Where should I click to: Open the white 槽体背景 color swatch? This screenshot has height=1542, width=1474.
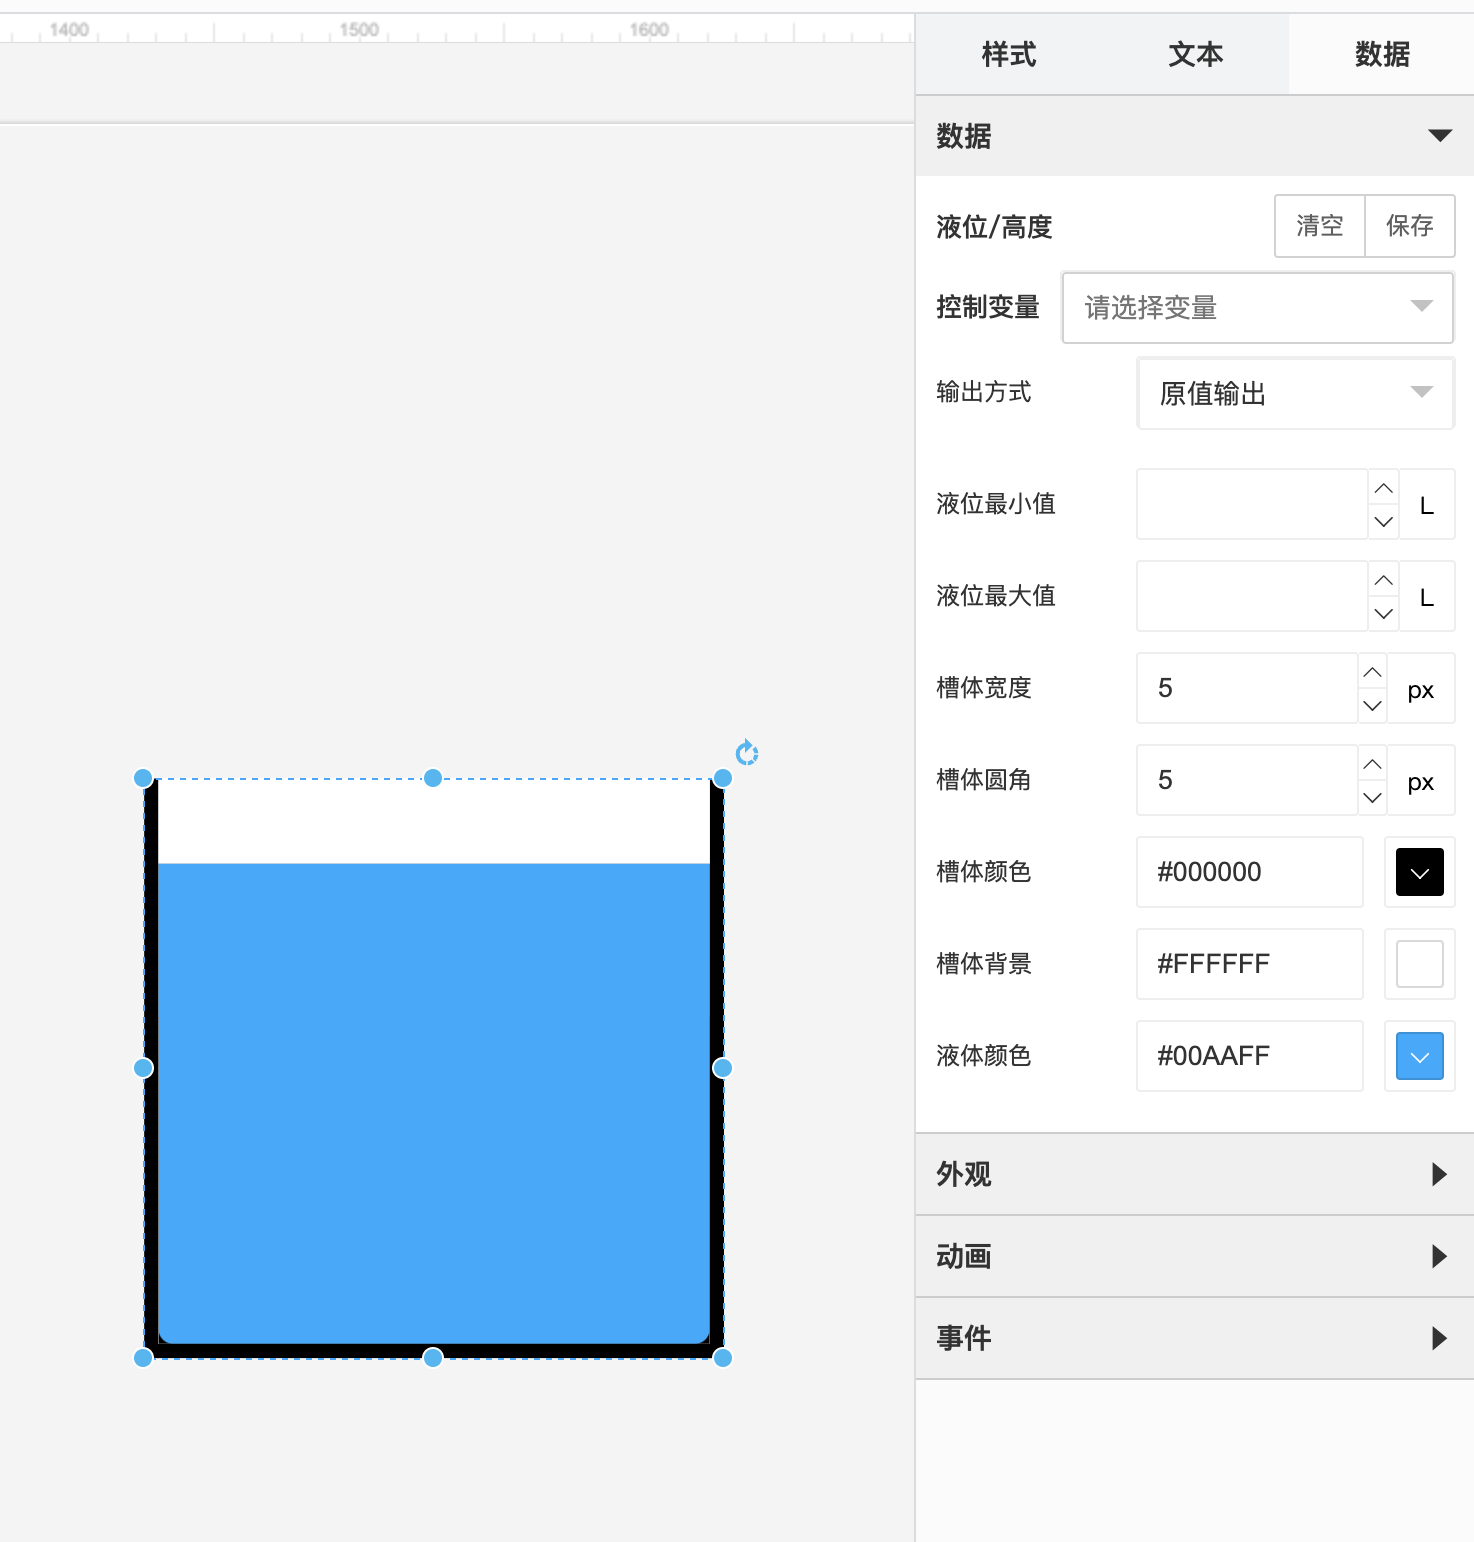click(x=1420, y=964)
